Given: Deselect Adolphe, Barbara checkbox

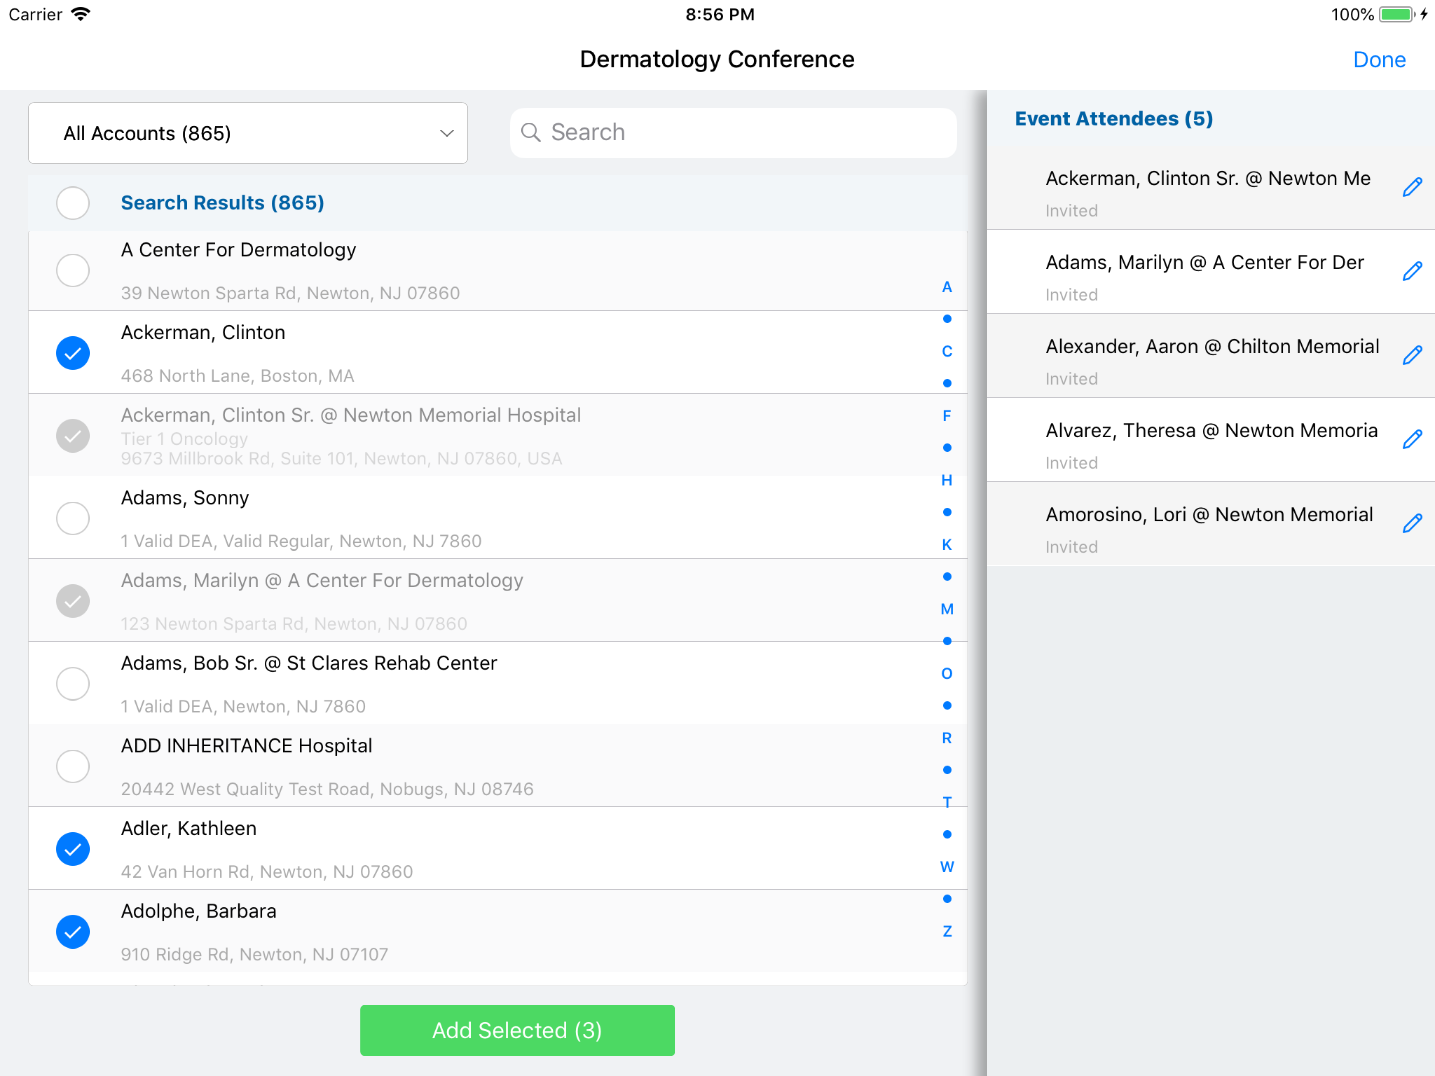Looking at the screenshot, I should (x=73, y=932).
